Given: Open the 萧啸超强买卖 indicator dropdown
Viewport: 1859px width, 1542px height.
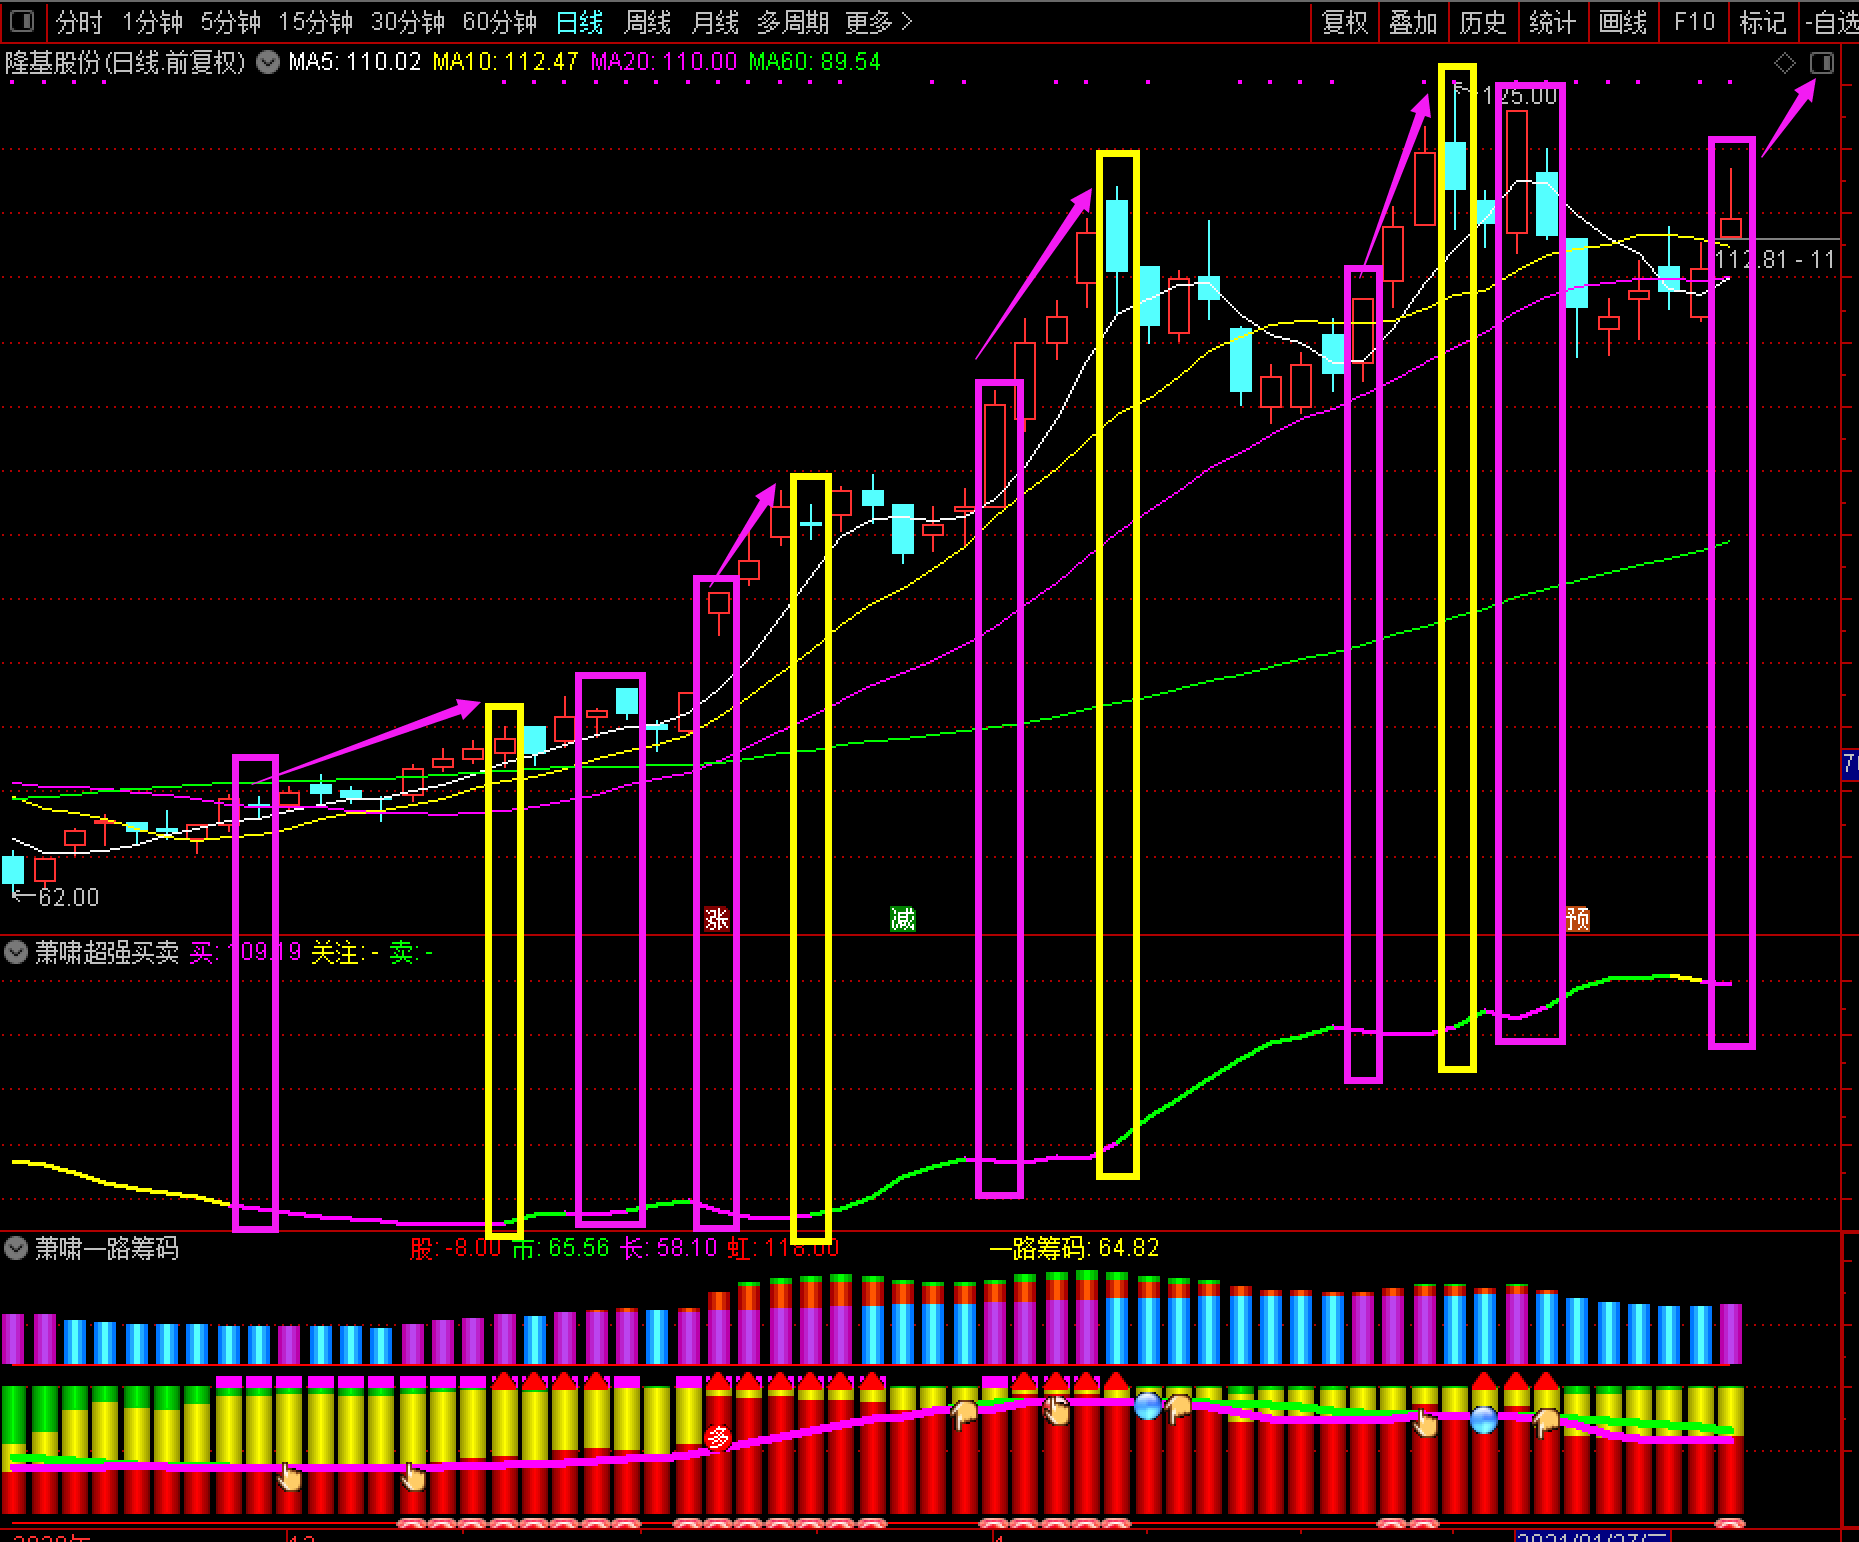Looking at the screenshot, I should (16, 952).
